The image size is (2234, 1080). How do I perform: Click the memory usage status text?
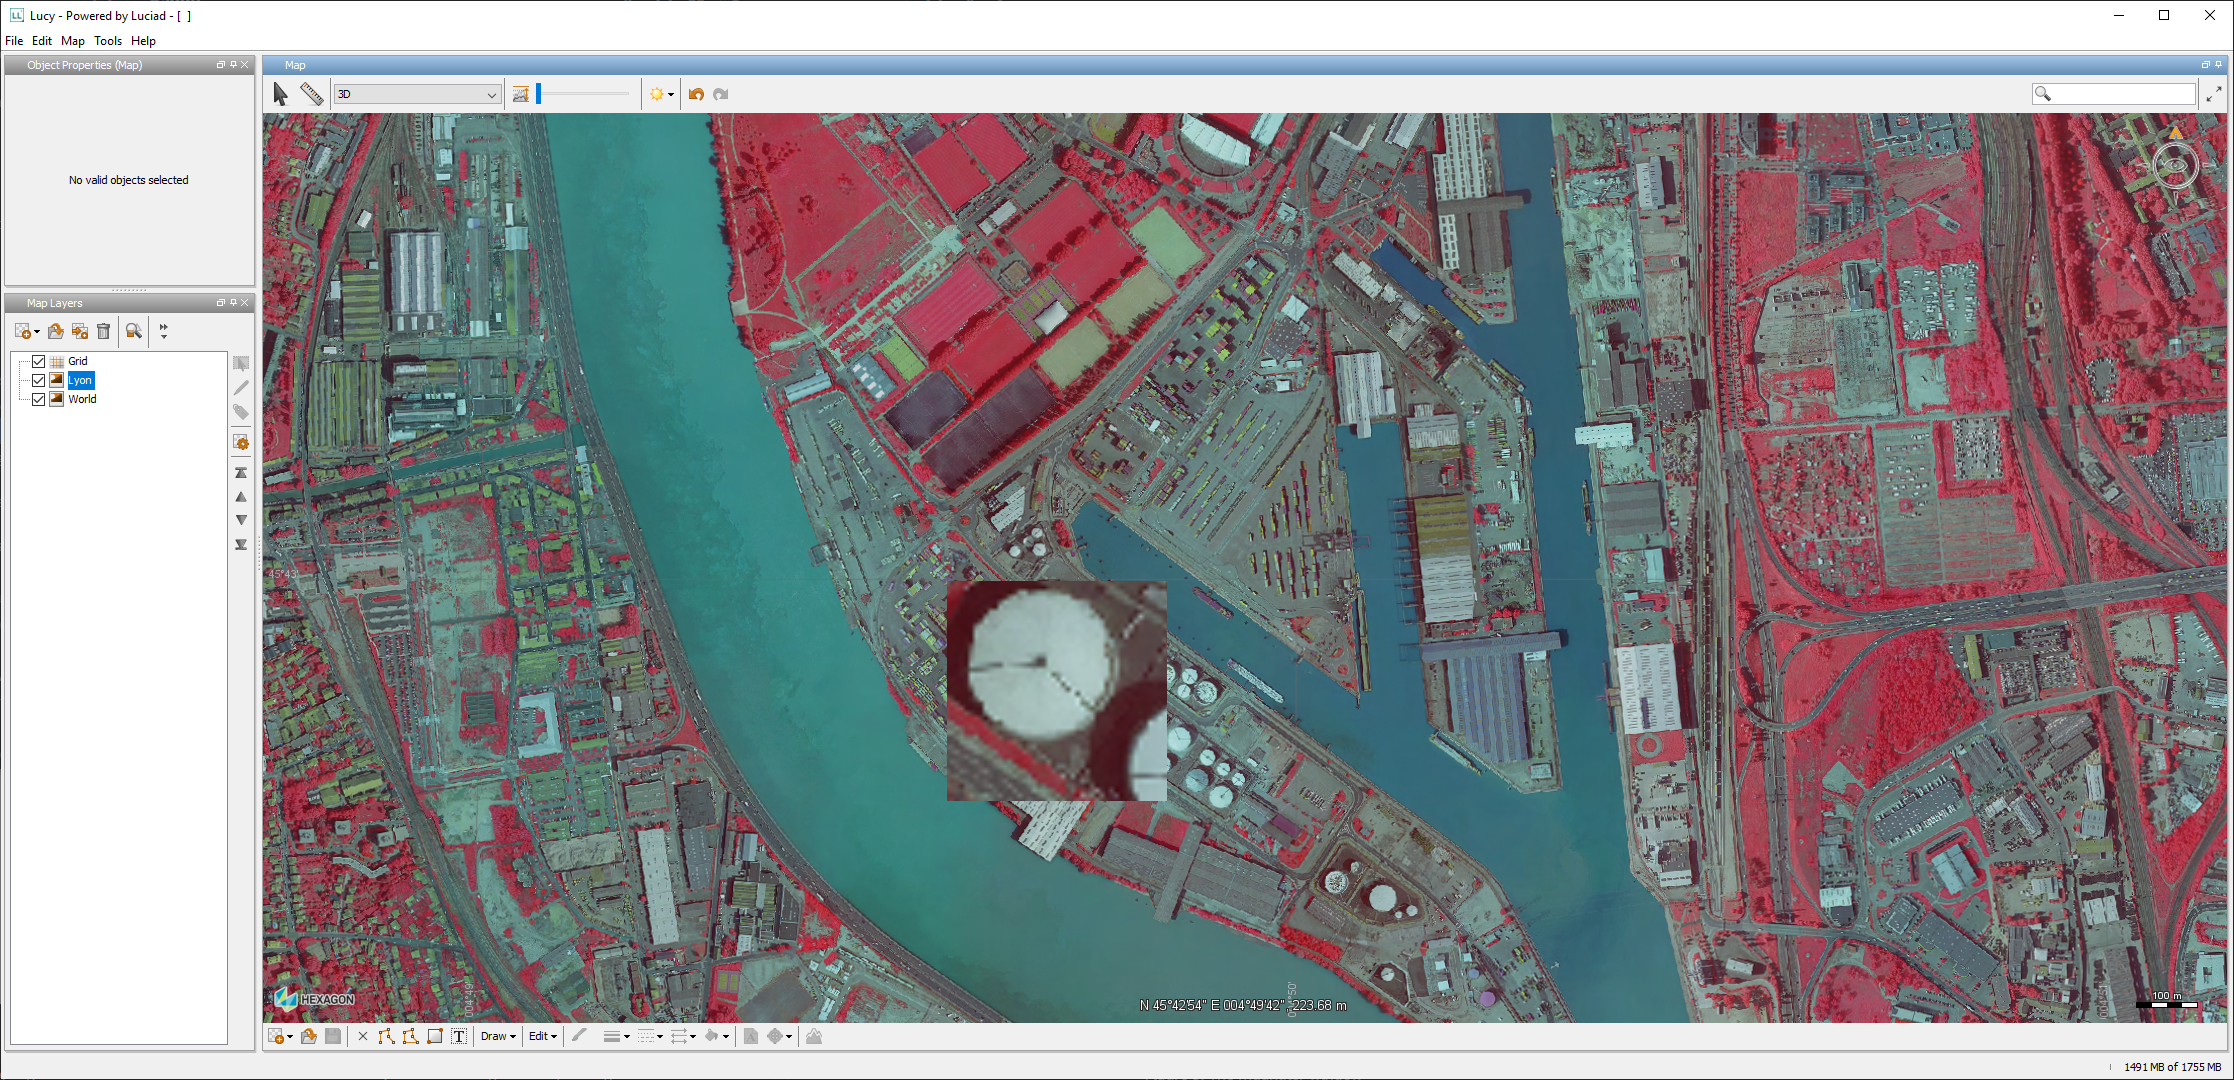click(2173, 1067)
